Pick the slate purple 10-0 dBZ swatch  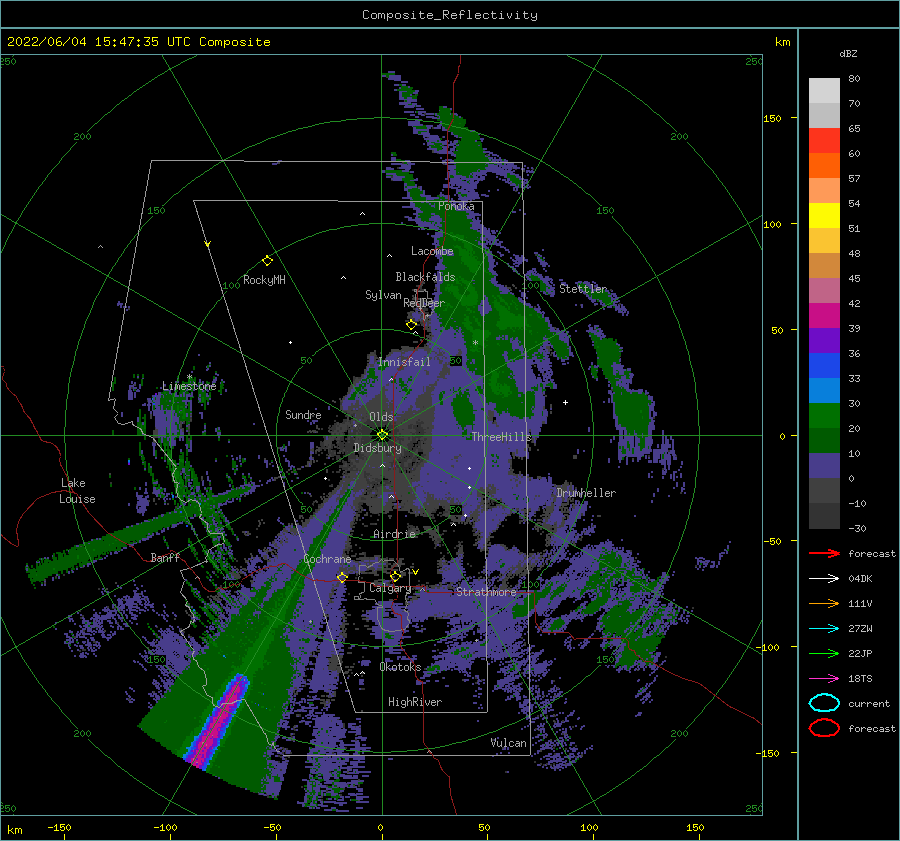click(824, 466)
